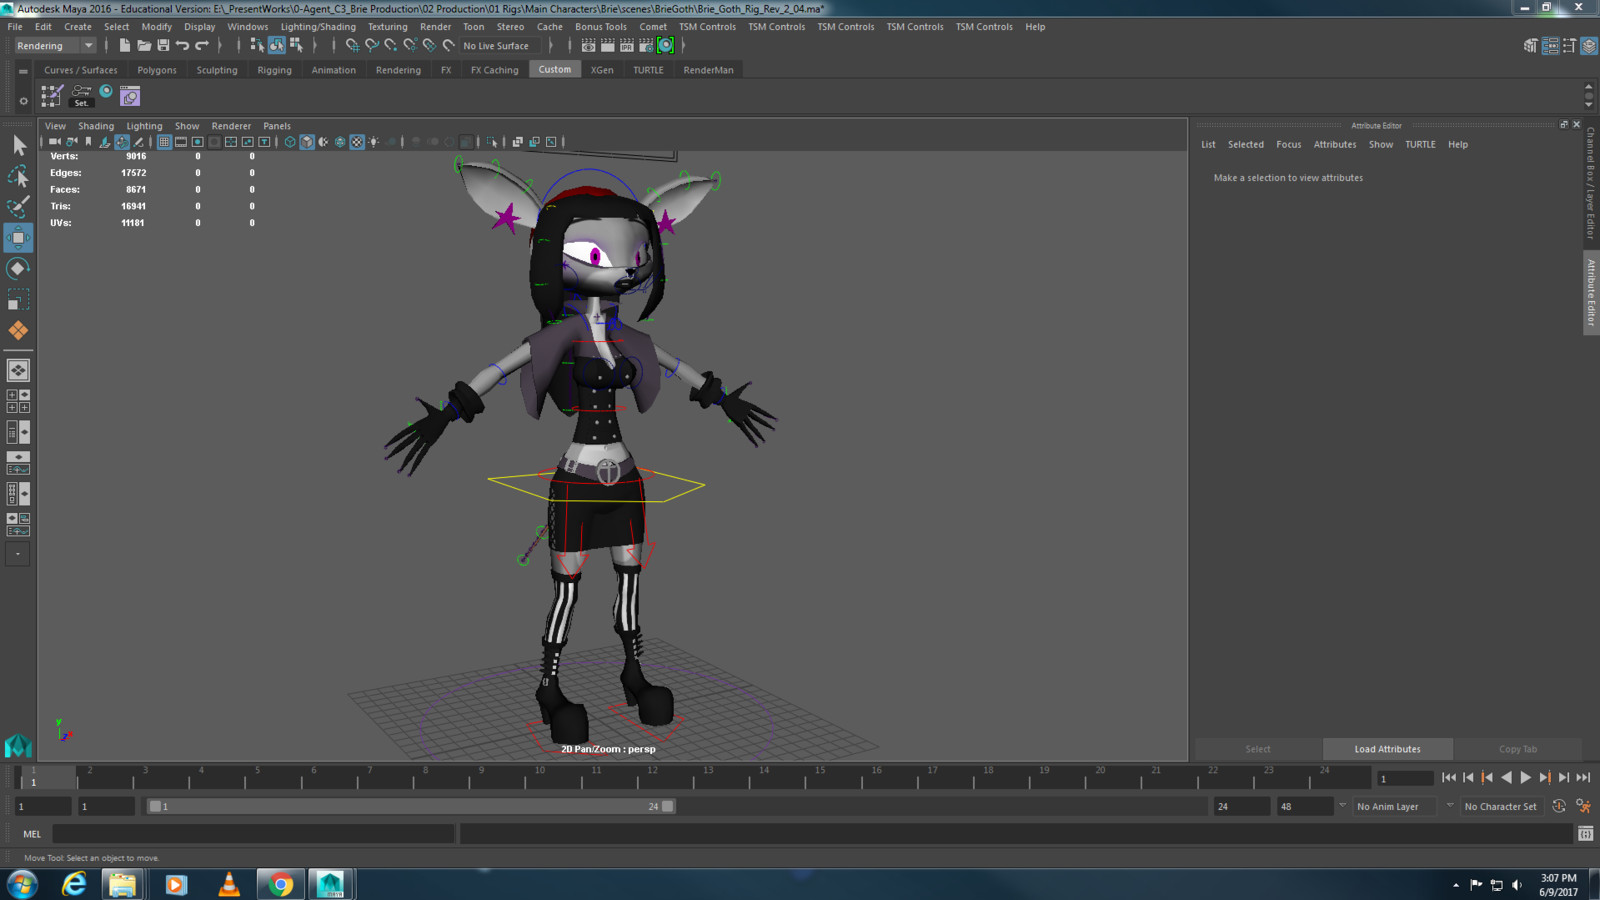
Task: Pick the Scale tool in toolbox
Action: (x=18, y=300)
